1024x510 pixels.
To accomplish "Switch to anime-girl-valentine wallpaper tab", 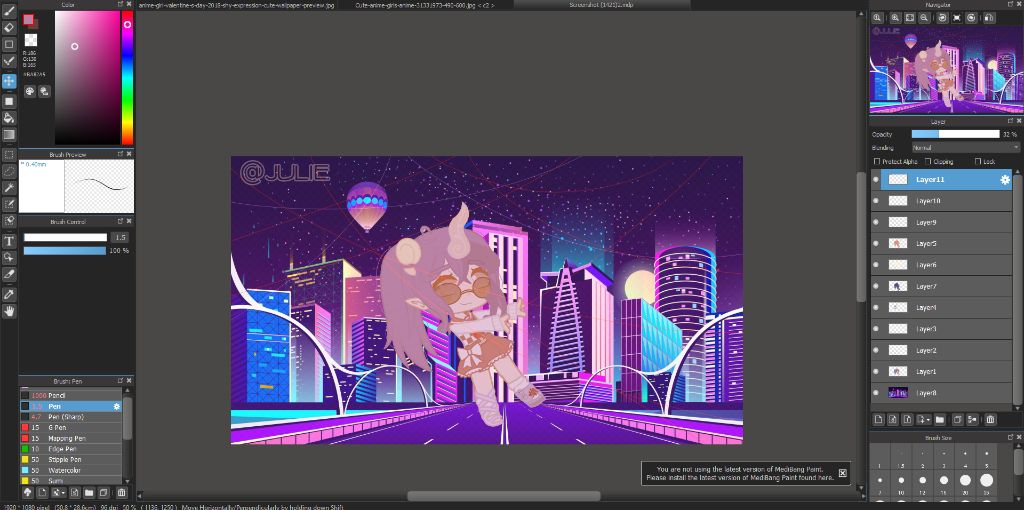I will (x=238, y=5).
